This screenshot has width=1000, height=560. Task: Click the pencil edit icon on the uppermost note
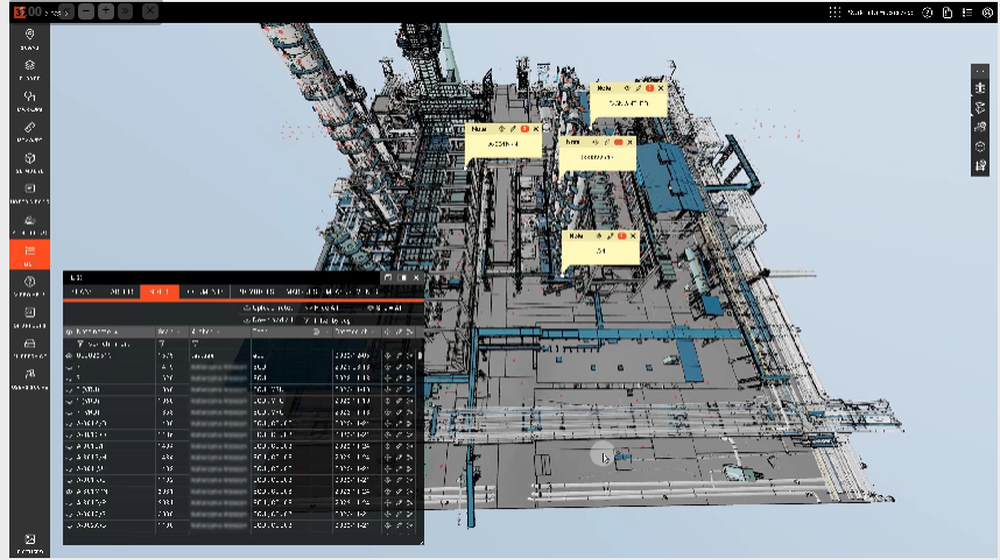[x=638, y=88]
